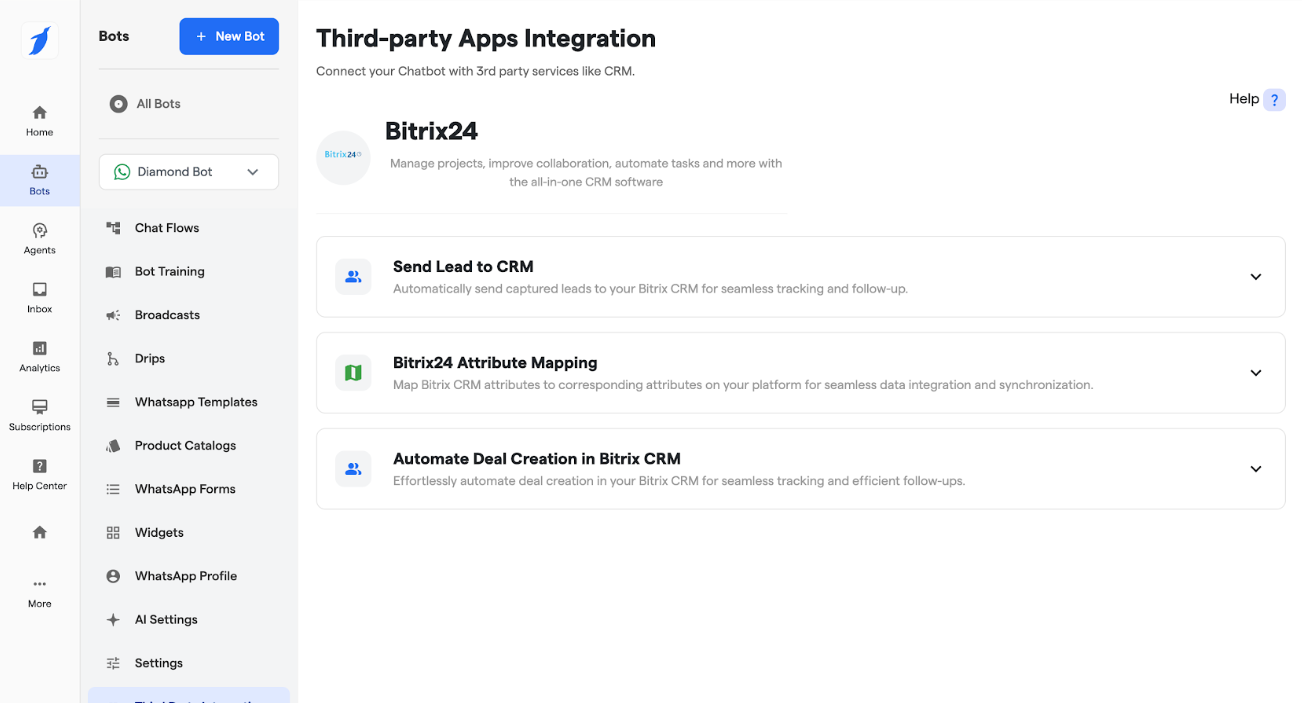The width and height of the screenshot is (1302, 703).
Task: Create a bot with New Bot button
Action: click(229, 36)
